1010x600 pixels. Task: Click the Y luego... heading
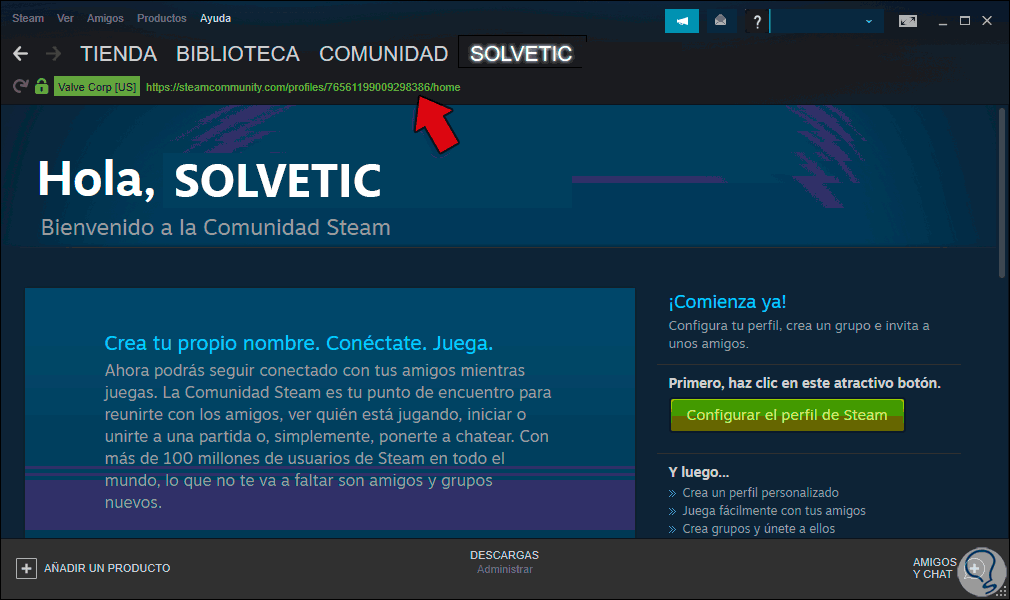click(x=698, y=472)
